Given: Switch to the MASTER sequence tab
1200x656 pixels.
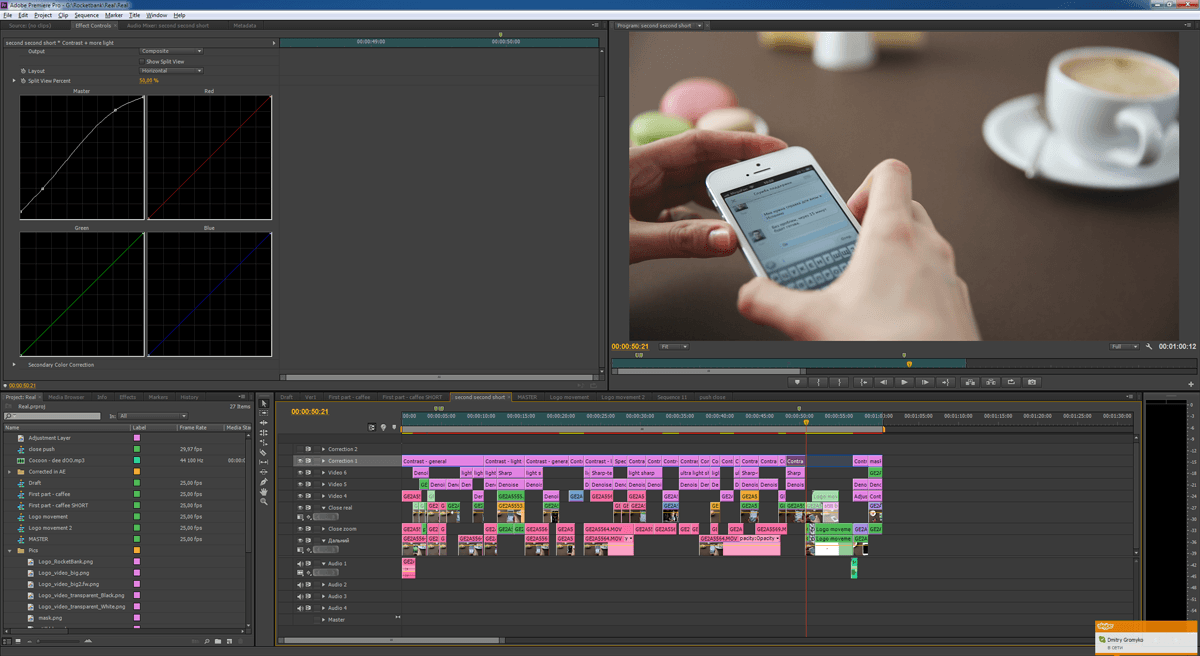Looking at the screenshot, I should [x=527, y=397].
